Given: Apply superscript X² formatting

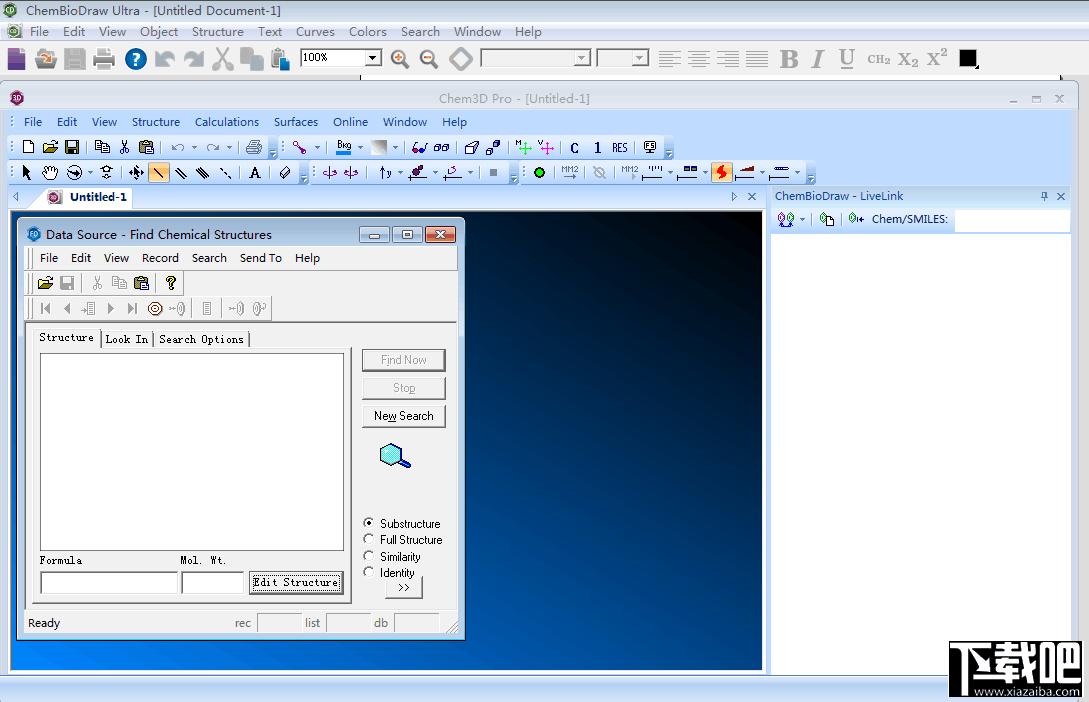Looking at the screenshot, I should pyautogui.click(x=937, y=57).
